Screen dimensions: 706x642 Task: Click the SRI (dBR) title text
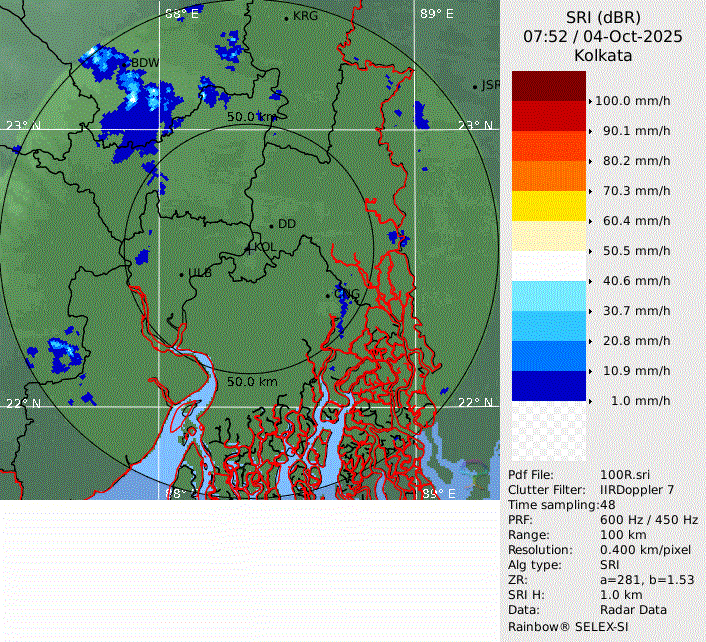[x=603, y=17]
